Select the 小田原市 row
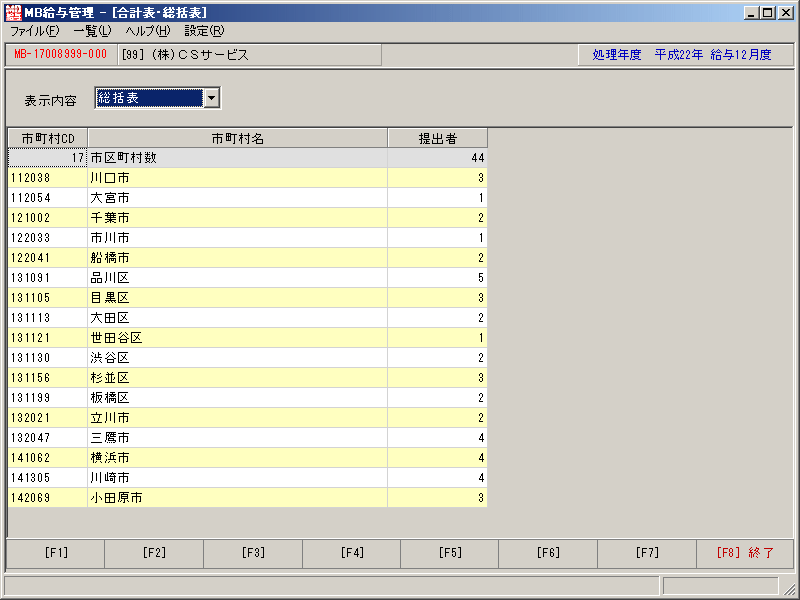 (x=247, y=497)
